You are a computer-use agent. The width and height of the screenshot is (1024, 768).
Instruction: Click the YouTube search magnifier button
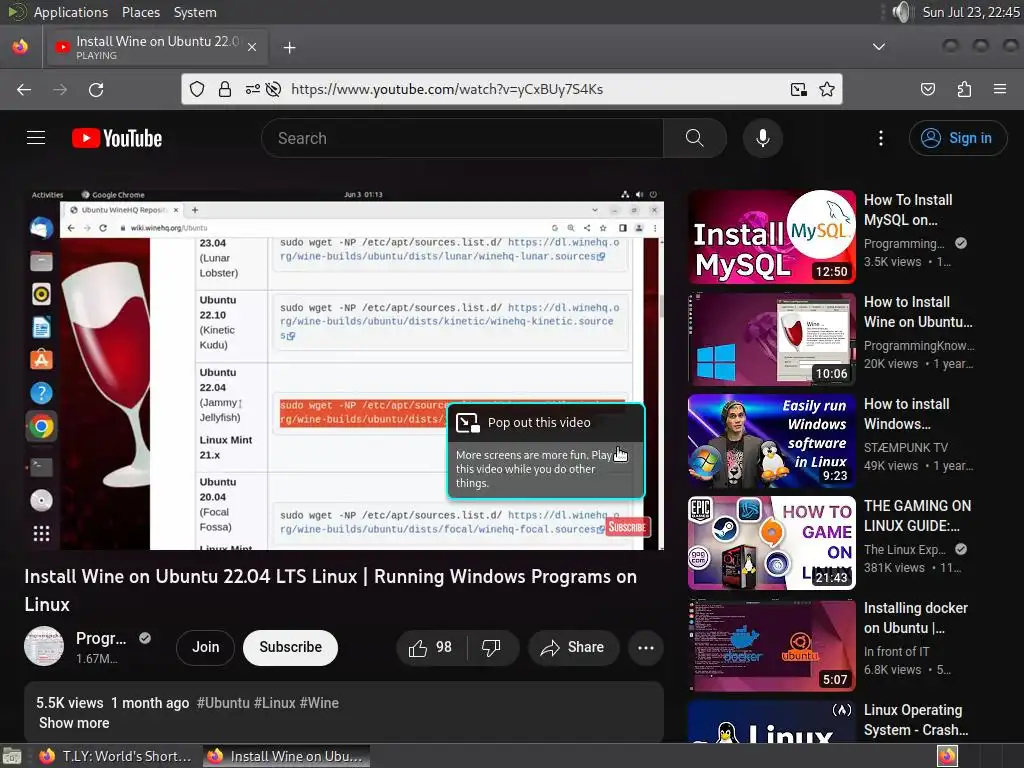(x=694, y=138)
